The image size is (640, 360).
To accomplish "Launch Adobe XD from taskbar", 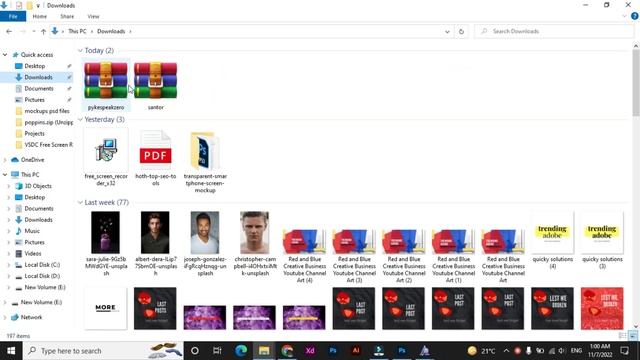I will click(x=310, y=351).
